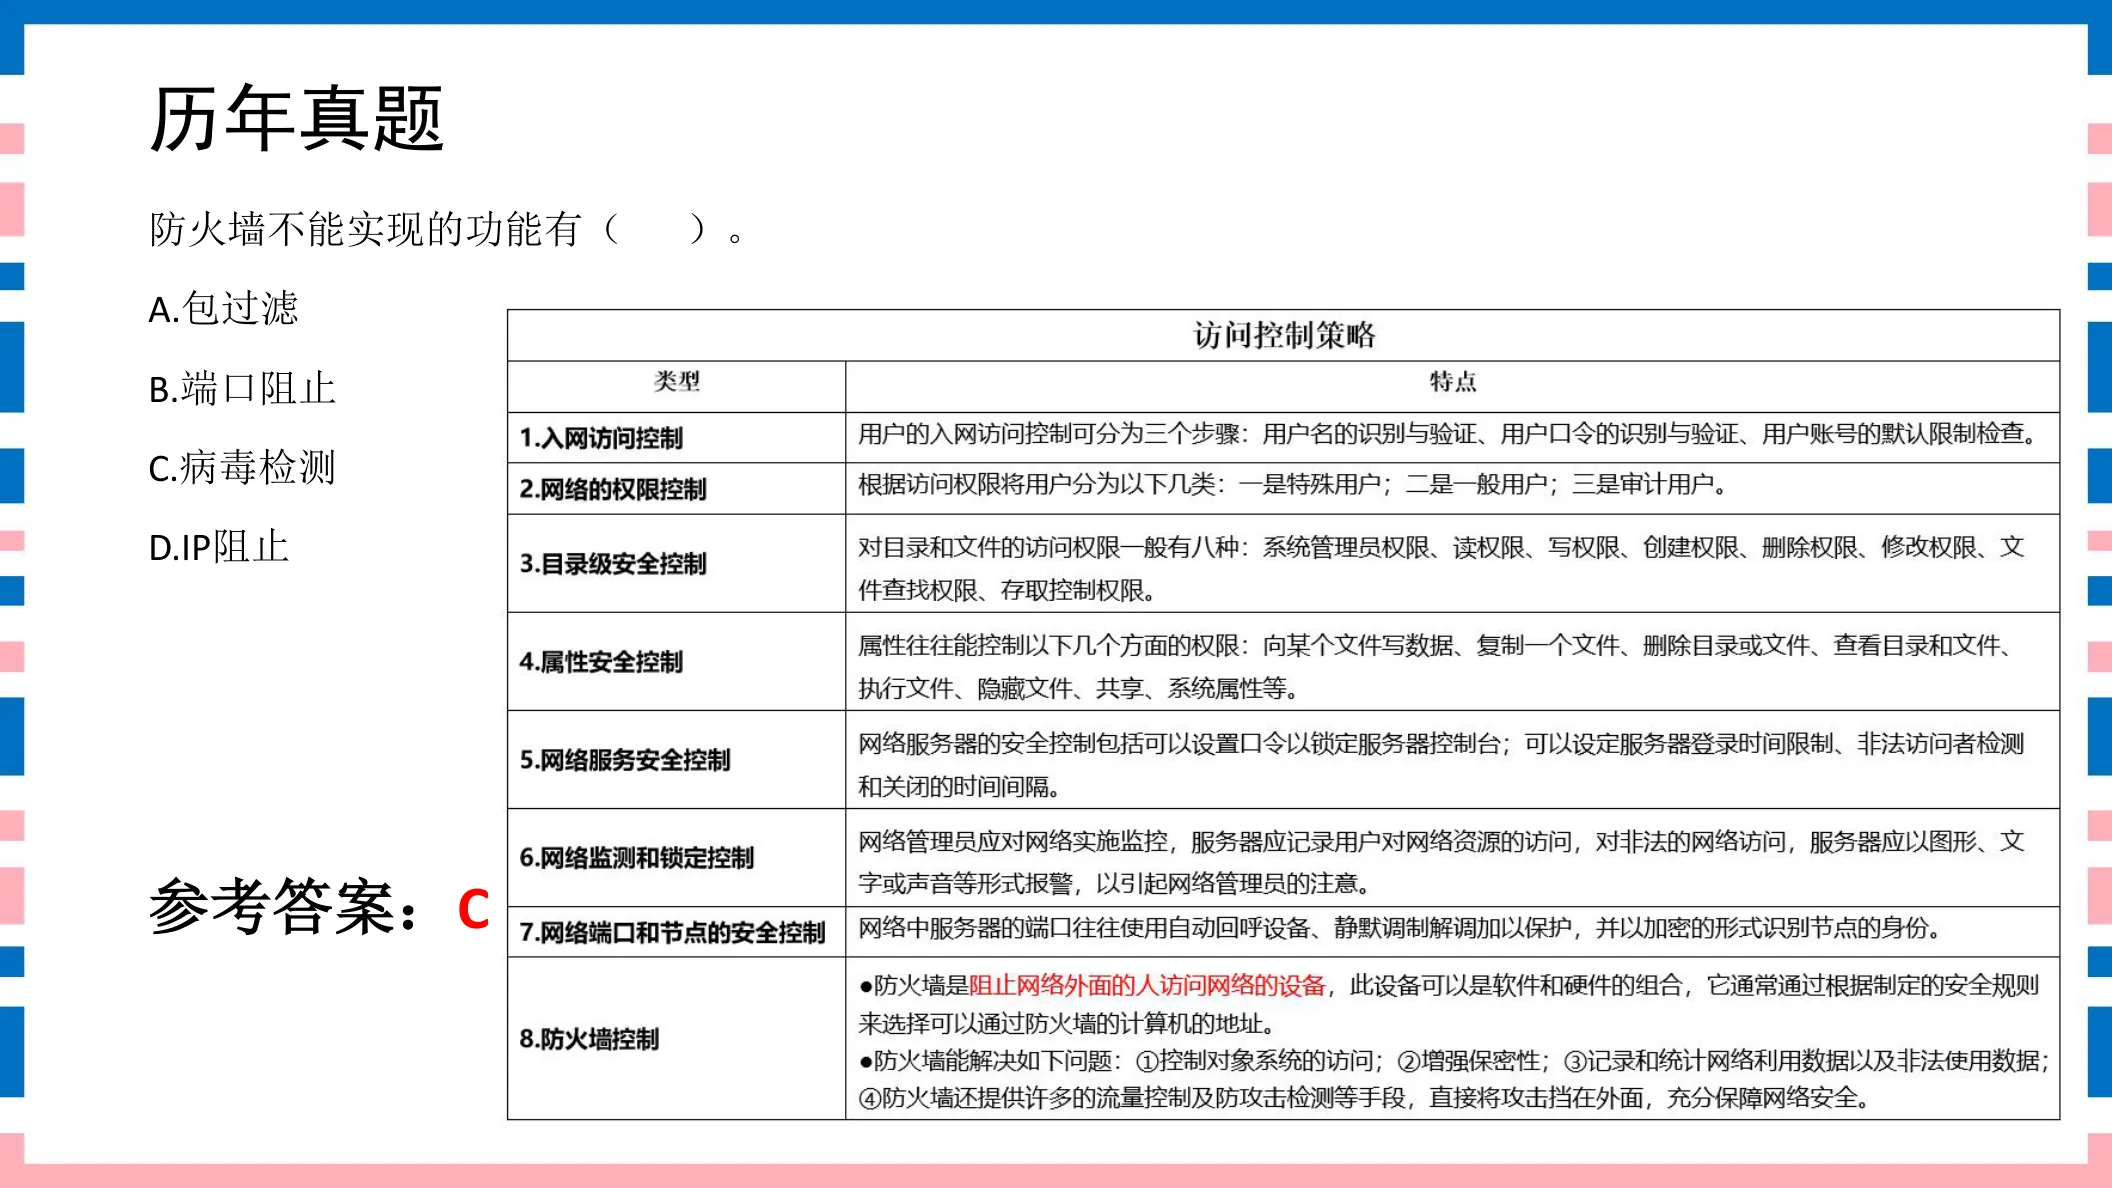Click the red text 阻止网络外面的人访问网络的设备
The image size is (2112, 1188).
pyautogui.click(x=1147, y=985)
